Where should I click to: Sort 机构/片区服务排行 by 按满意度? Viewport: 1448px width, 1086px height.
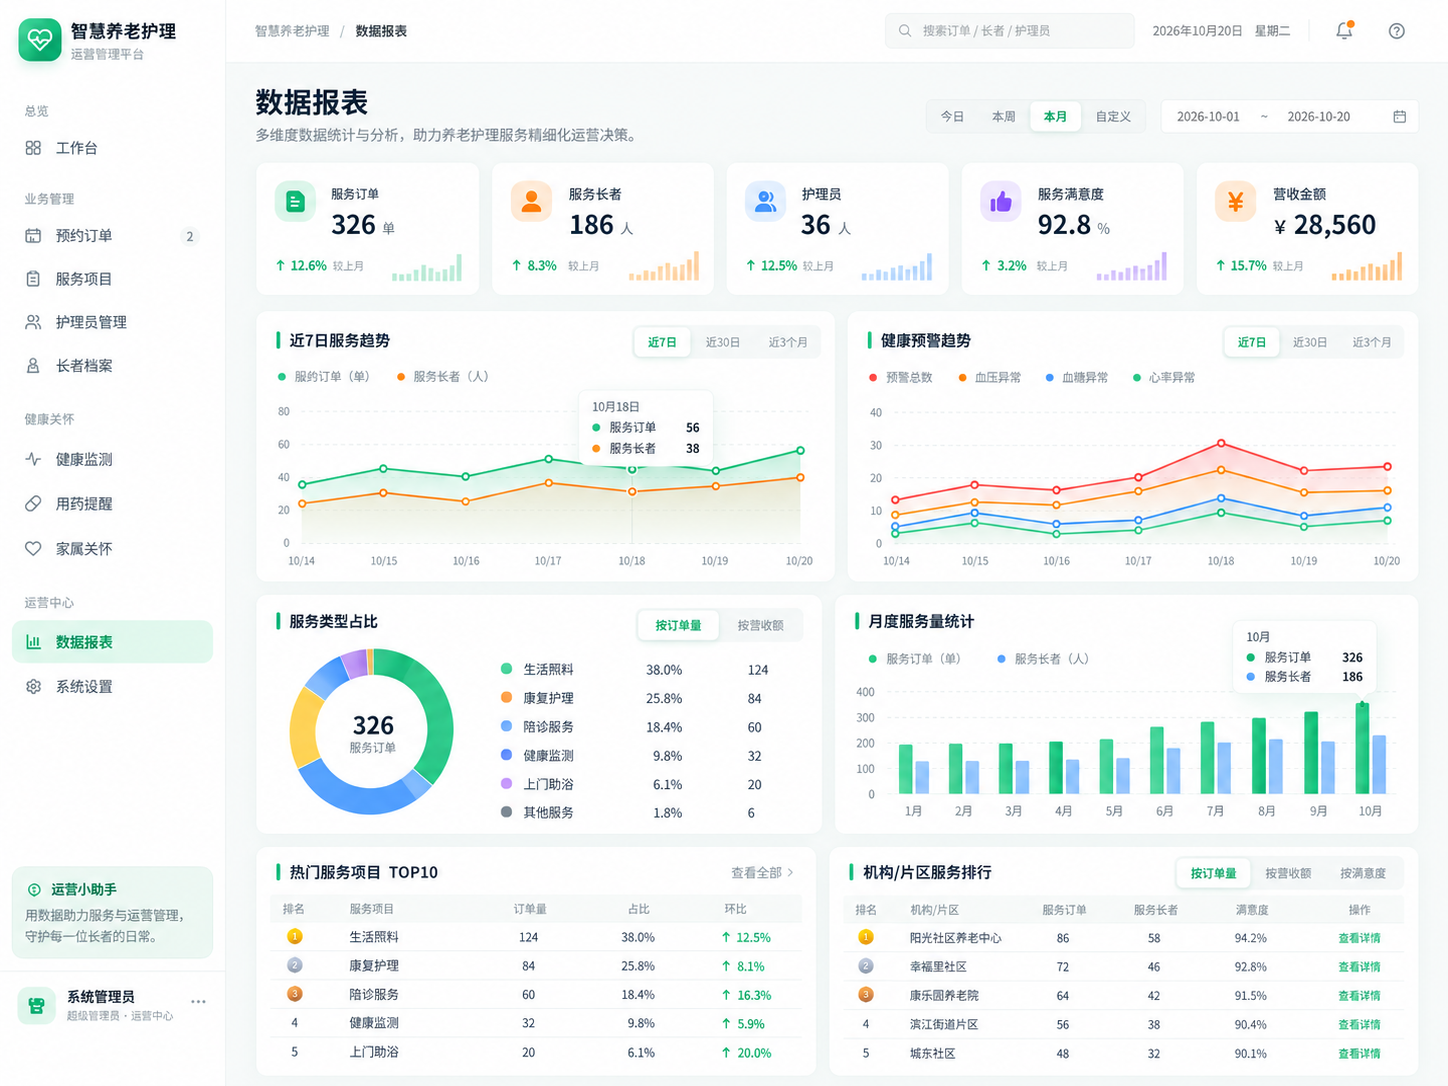coord(1362,873)
